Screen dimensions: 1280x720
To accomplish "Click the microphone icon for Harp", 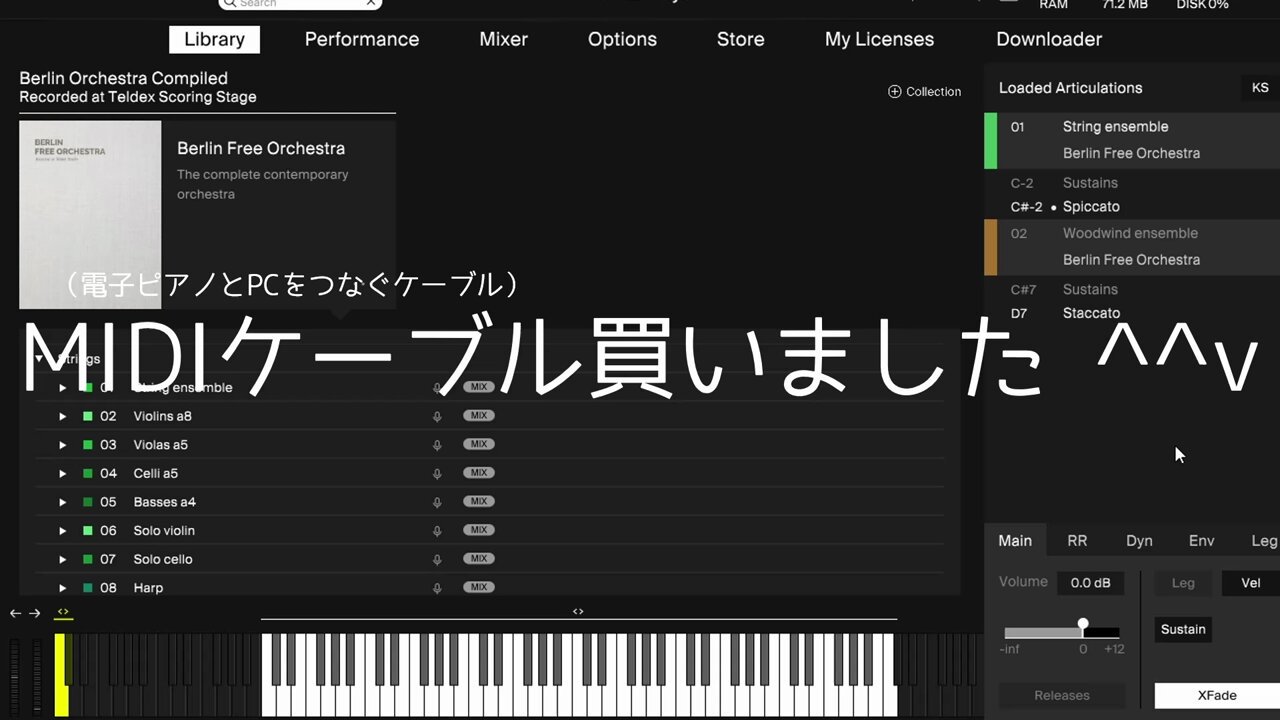I will [x=437, y=588].
